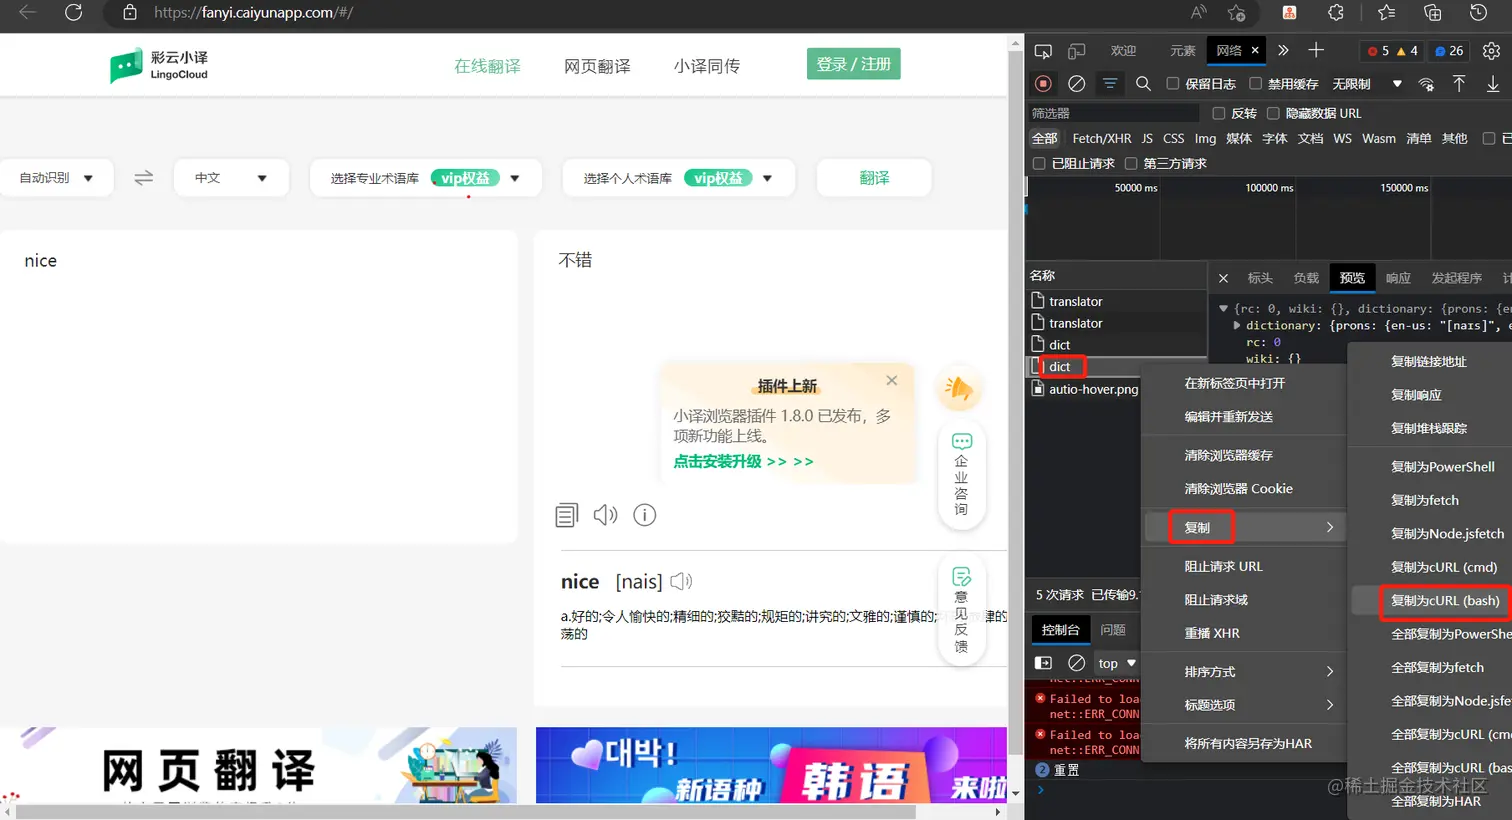The height and width of the screenshot is (820, 1512).
Task: Stop recording the network log
Action: pos(1043,84)
